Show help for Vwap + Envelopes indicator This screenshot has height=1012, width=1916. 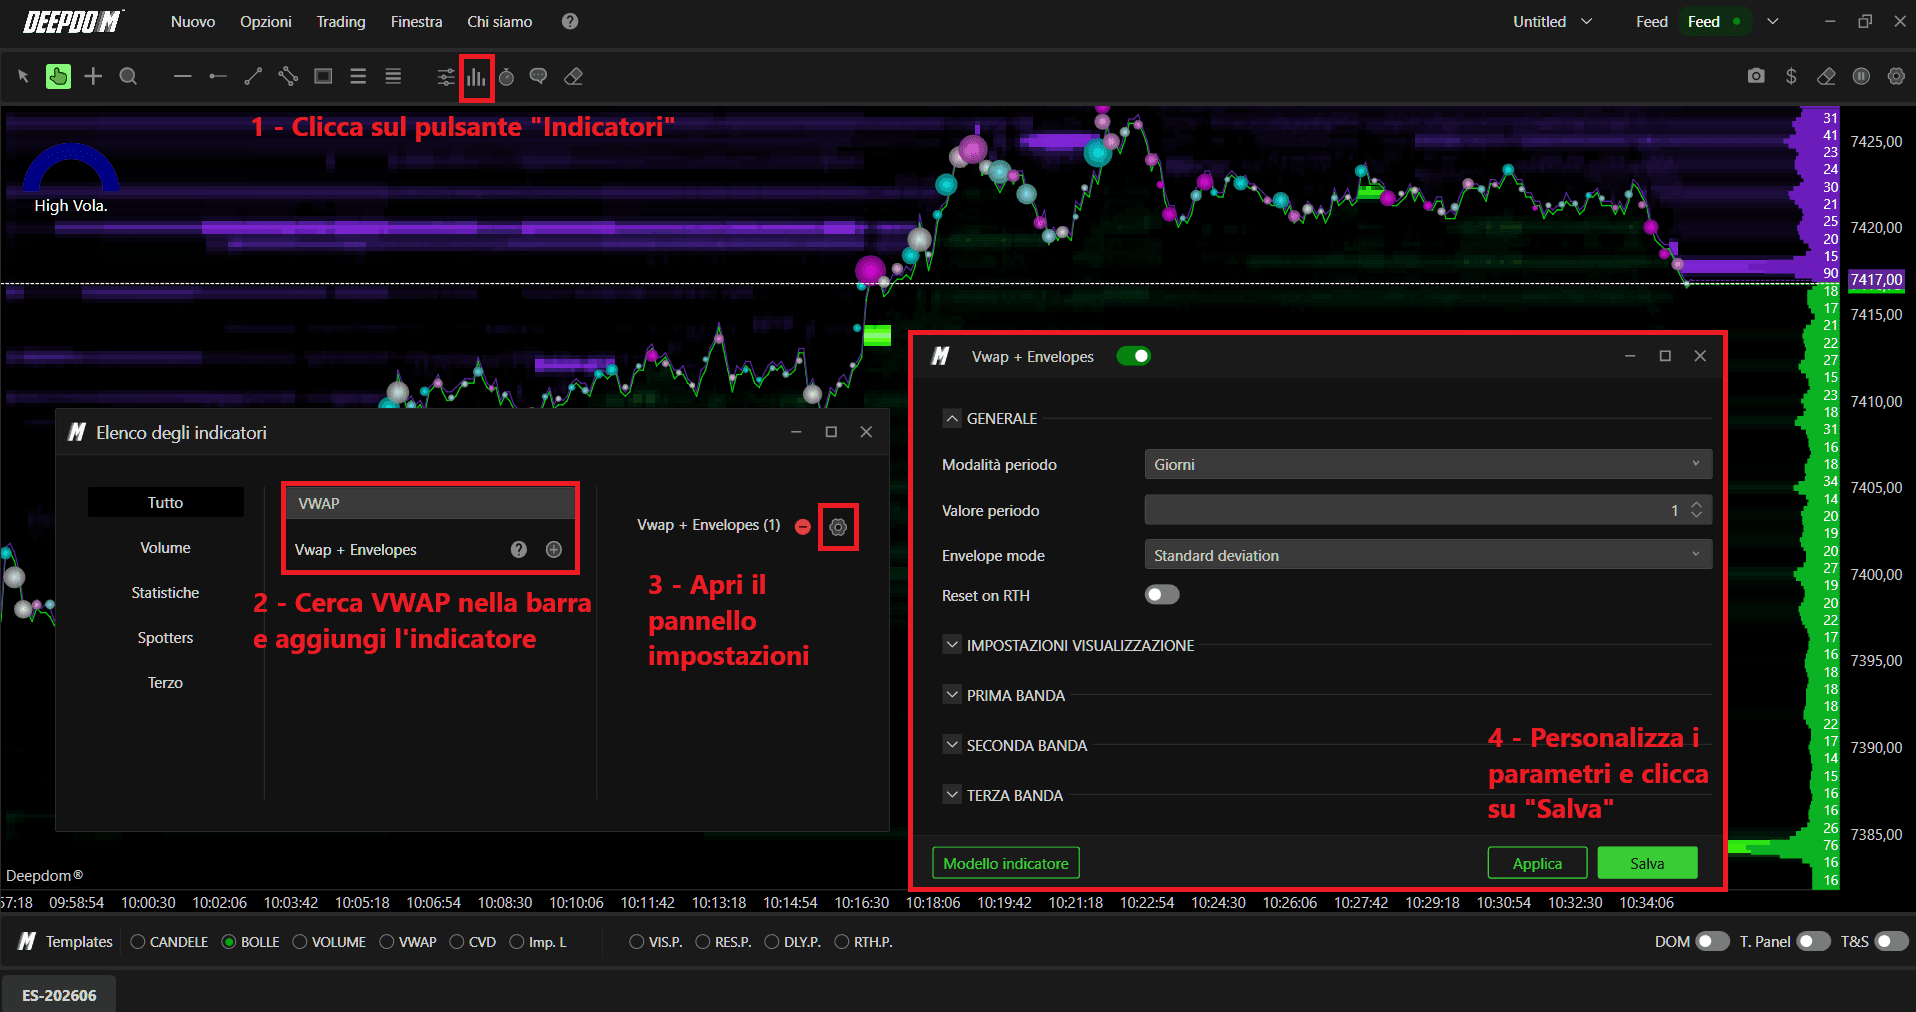tap(519, 549)
